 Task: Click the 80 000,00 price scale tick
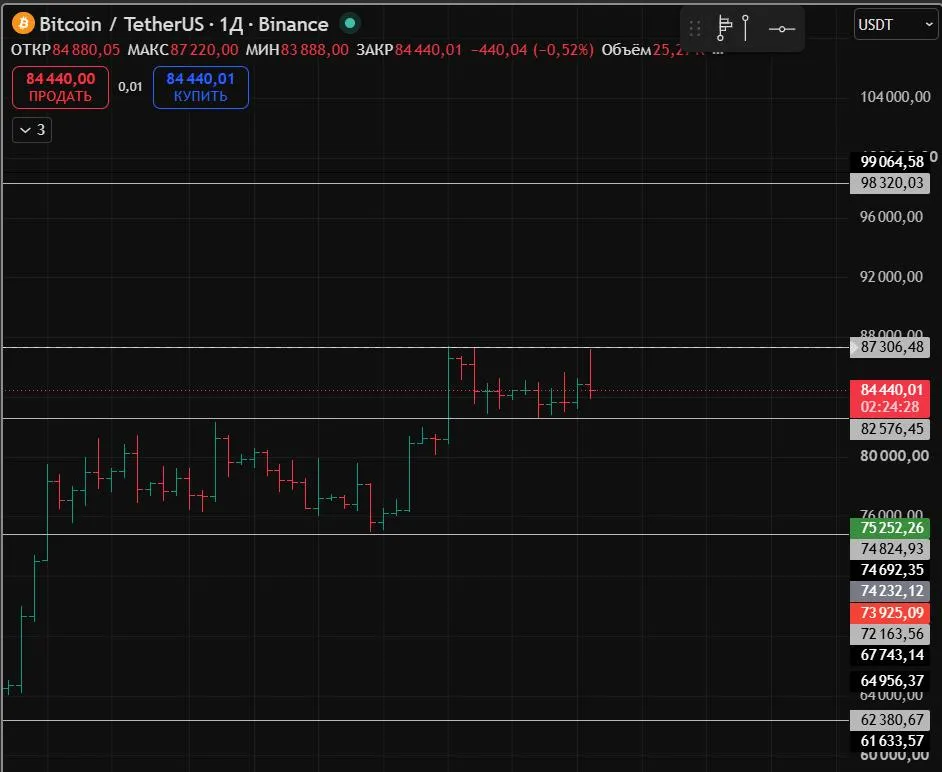895,456
